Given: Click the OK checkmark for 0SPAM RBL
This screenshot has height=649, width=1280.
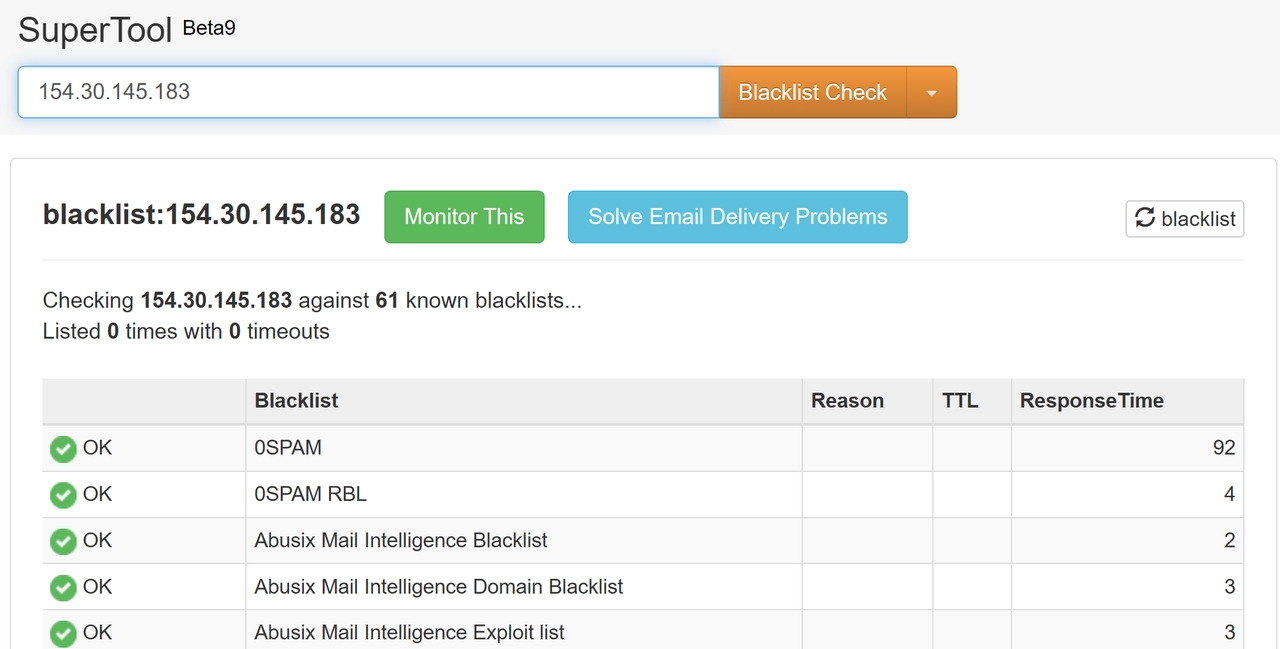Looking at the screenshot, I should coord(63,495).
